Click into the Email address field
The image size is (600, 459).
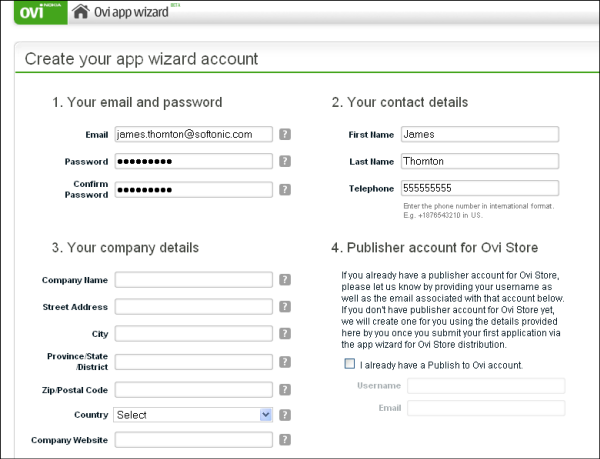[x=194, y=134]
